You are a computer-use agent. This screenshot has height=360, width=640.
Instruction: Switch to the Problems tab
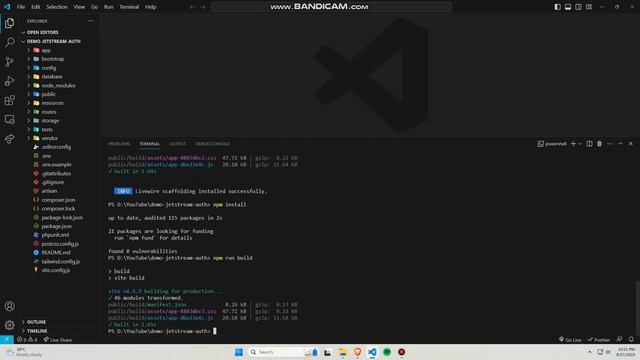click(119, 144)
